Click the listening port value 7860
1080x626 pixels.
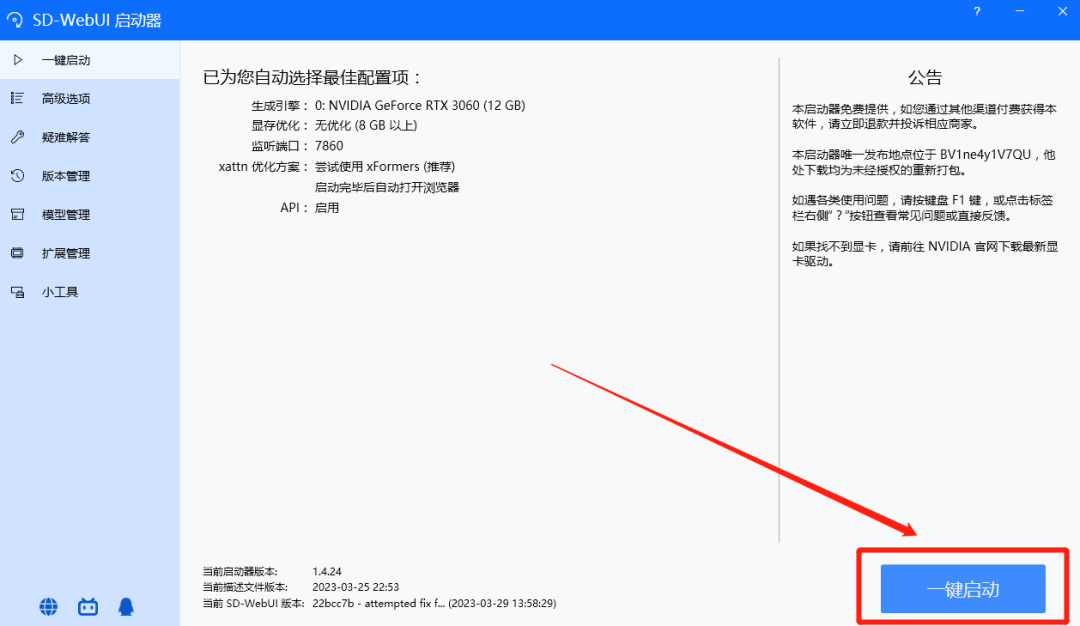pyautogui.click(x=329, y=146)
